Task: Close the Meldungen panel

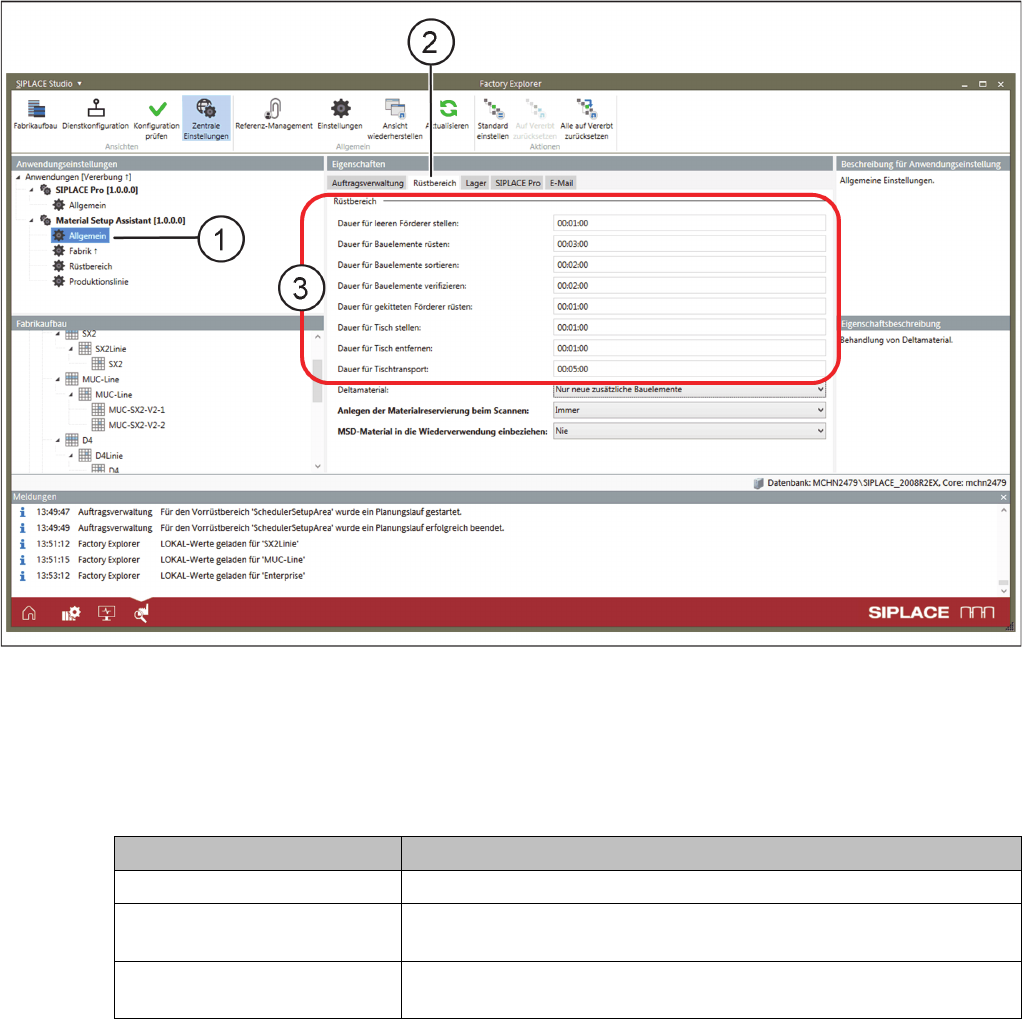Action: click(1003, 497)
